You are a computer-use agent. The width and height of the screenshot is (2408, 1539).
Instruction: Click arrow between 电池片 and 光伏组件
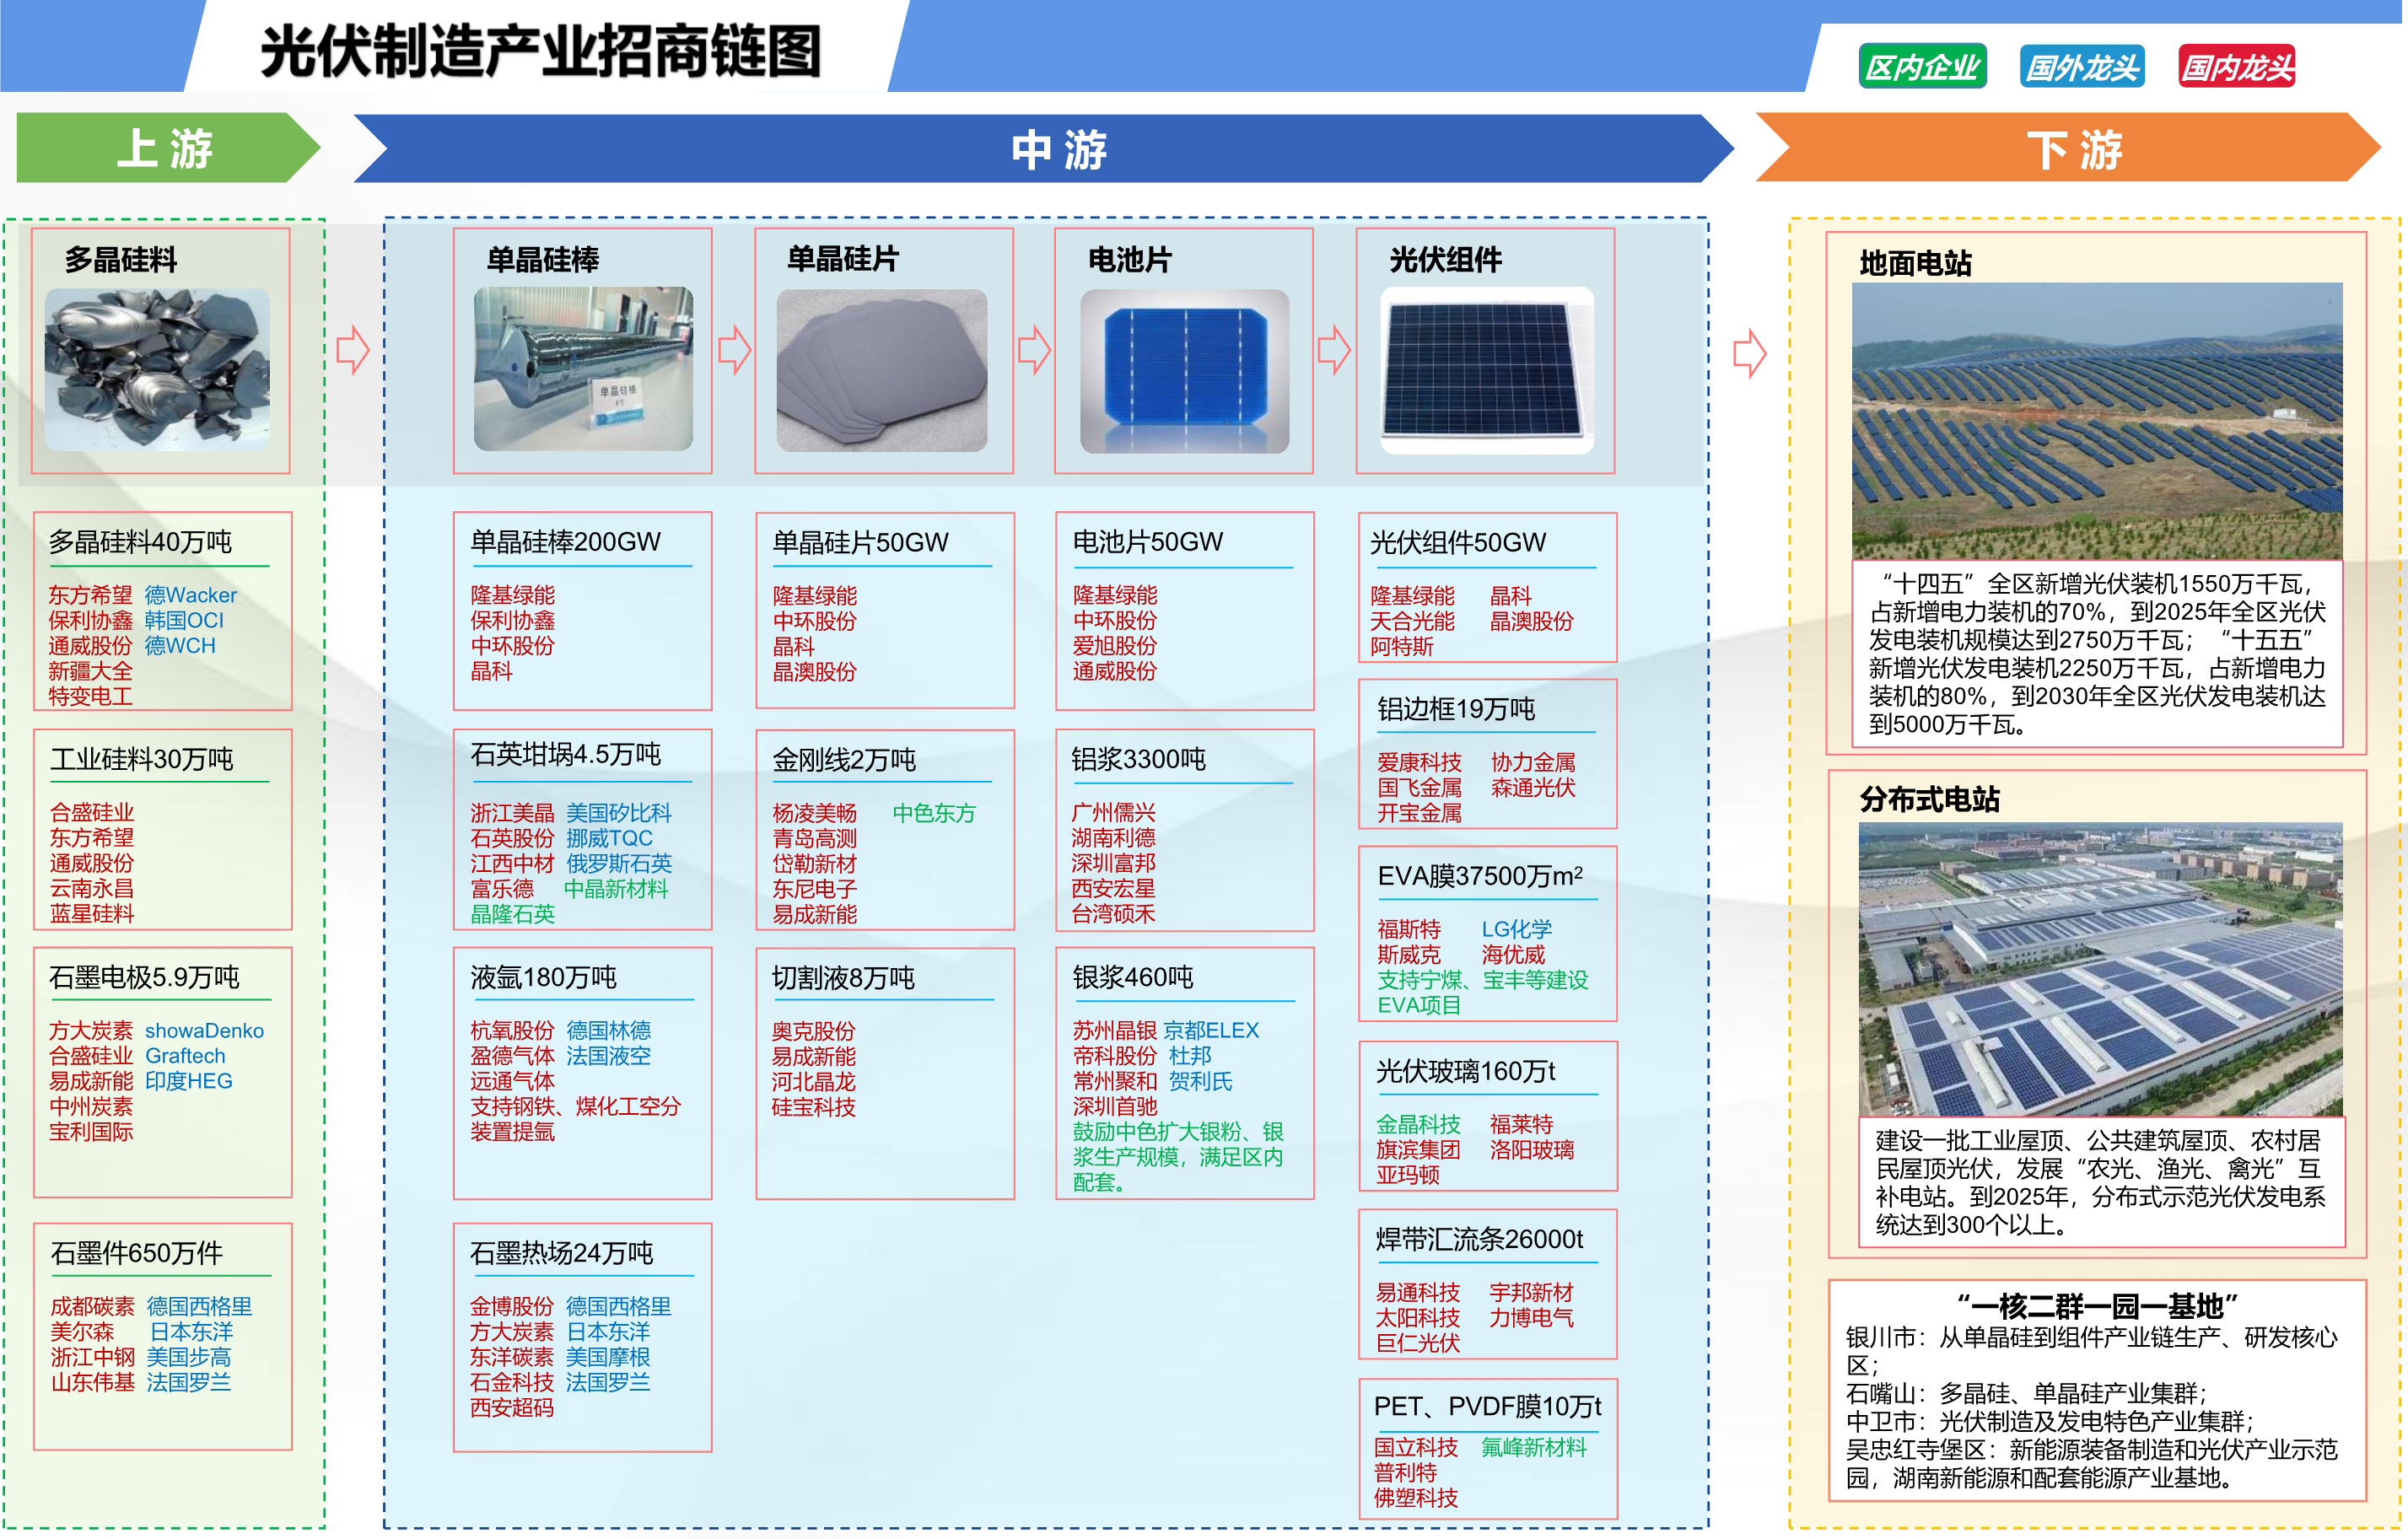1334,350
